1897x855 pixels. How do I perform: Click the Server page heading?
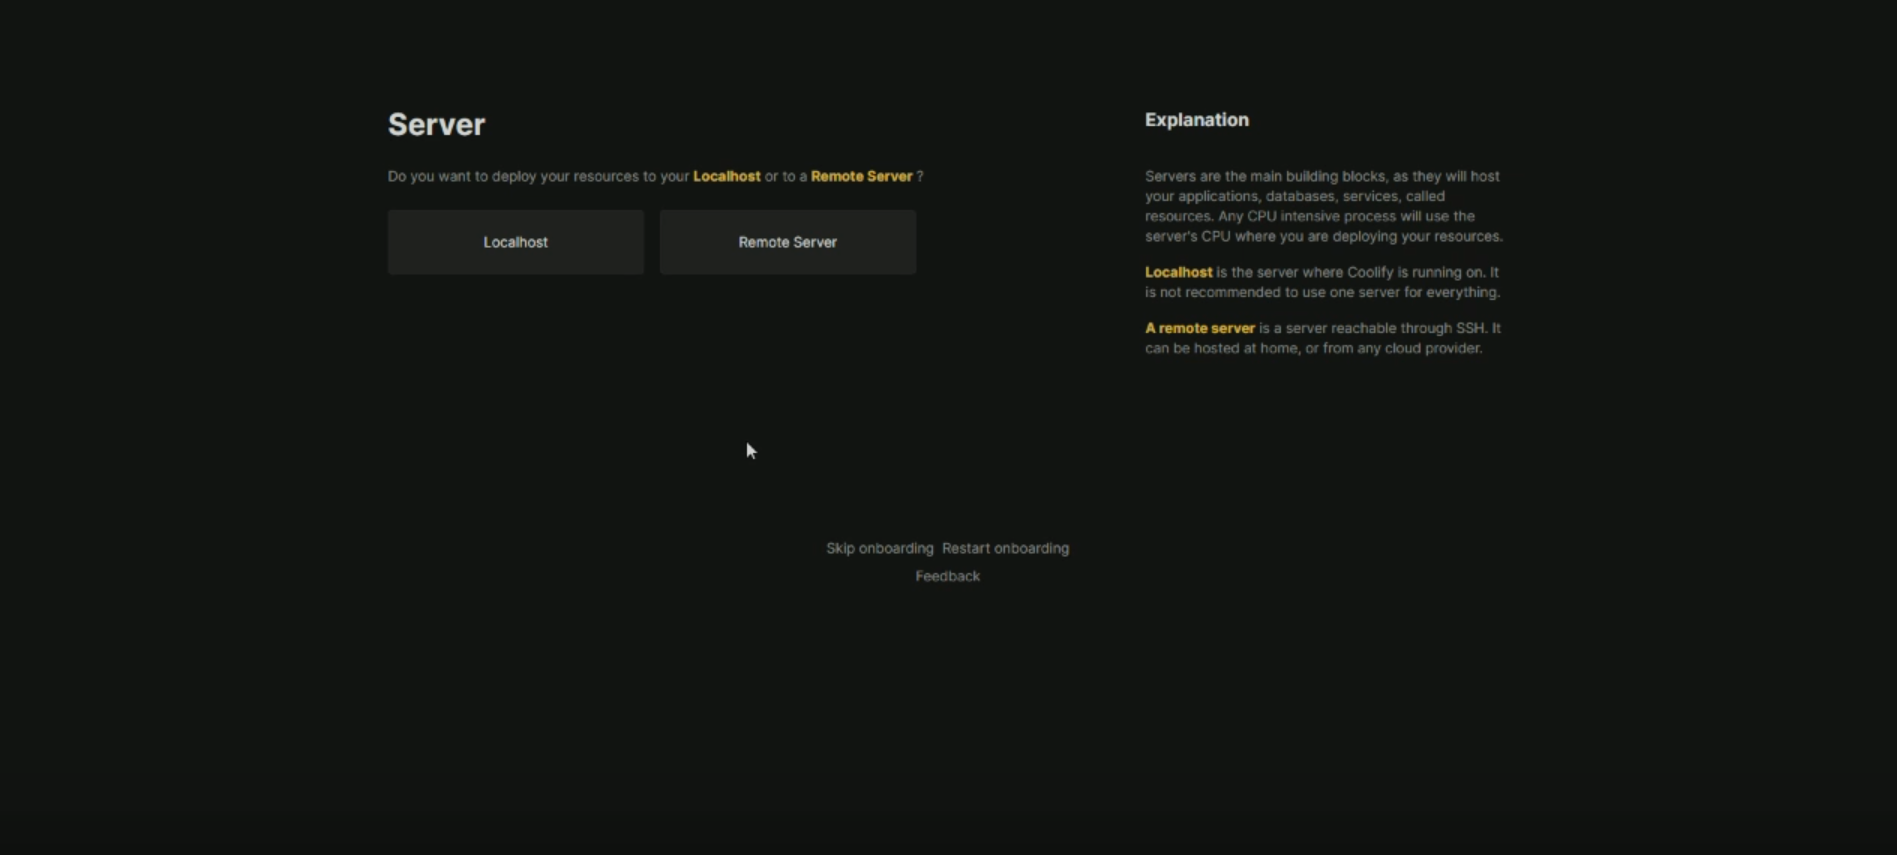[x=436, y=124]
